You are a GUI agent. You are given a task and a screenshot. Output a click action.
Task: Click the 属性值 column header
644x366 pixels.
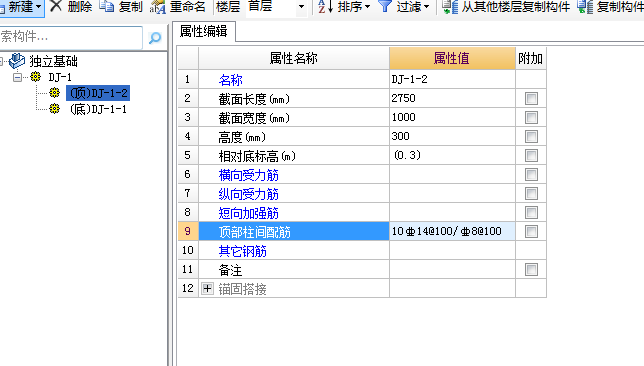[x=452, y=58]
